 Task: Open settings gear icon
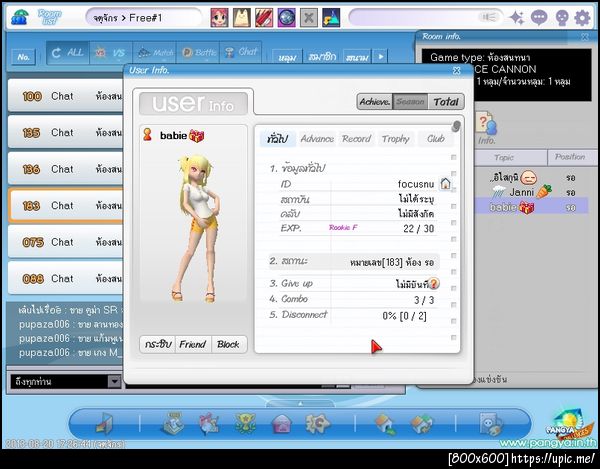tap(583, 18)
